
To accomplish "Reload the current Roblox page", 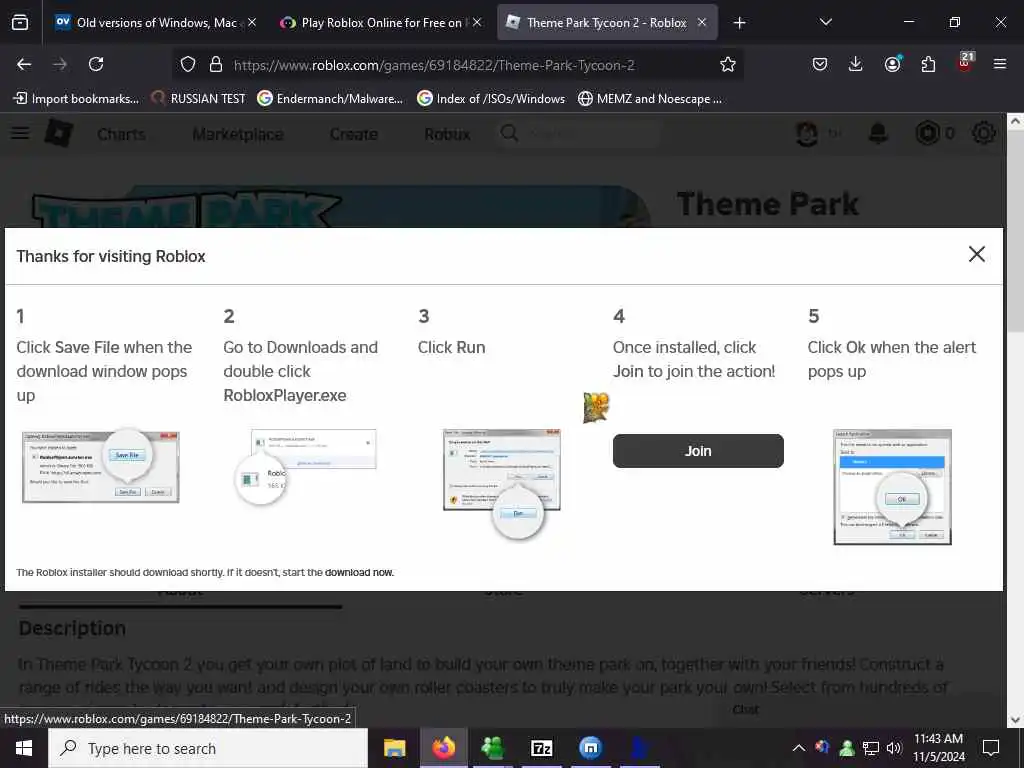I will pos(96,64).
